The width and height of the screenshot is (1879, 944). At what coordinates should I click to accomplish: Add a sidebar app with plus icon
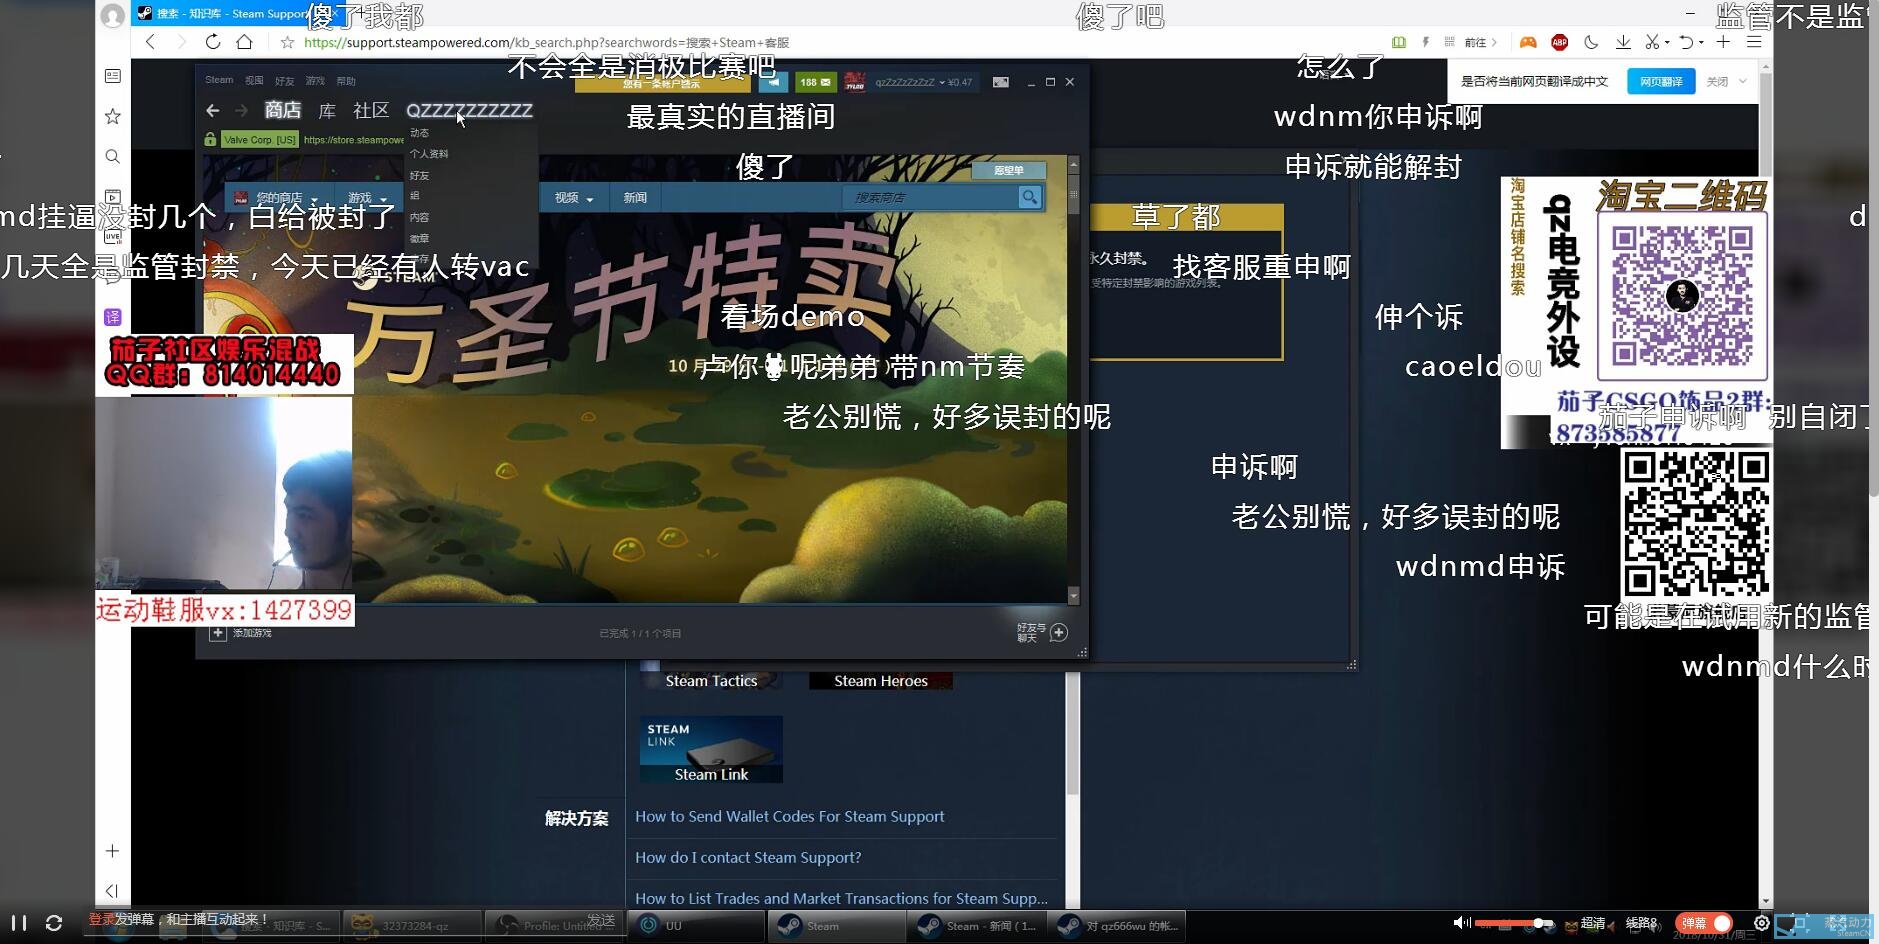point(113,851)
